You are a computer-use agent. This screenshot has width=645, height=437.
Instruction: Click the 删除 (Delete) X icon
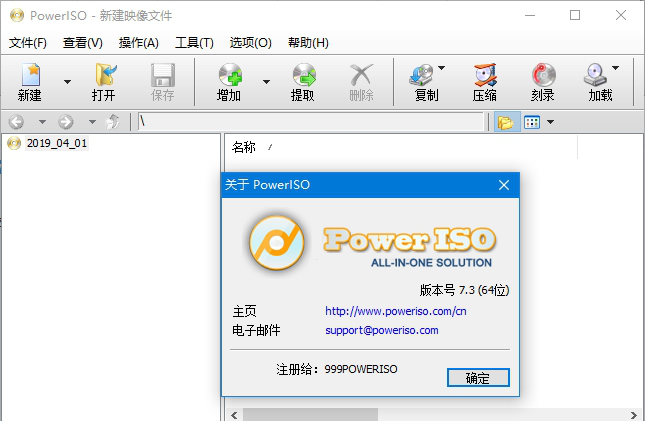point(361,75)
